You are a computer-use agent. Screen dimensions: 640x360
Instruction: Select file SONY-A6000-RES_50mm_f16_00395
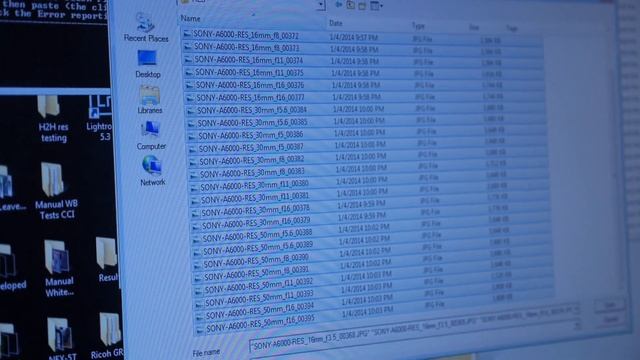tap(261, 323)
